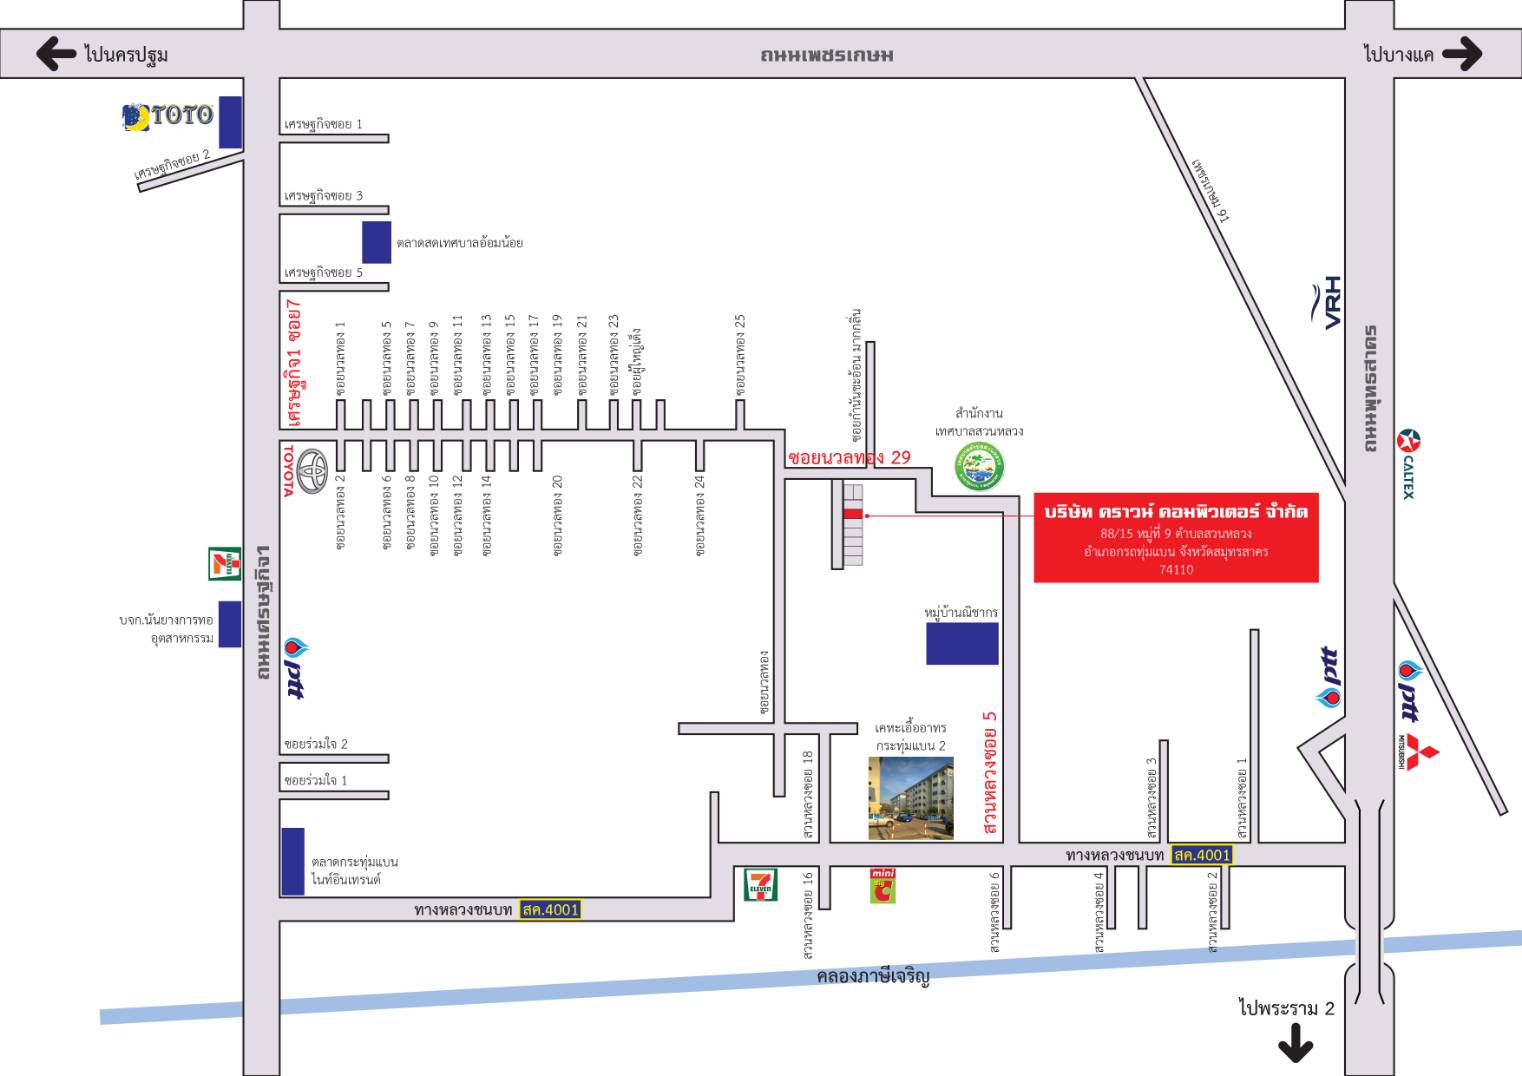Click the สค.4001 badge near สวนหลวงซอย 3
The width and height of the screenshot is (1522, 1076).
(x=1202, y=855)
